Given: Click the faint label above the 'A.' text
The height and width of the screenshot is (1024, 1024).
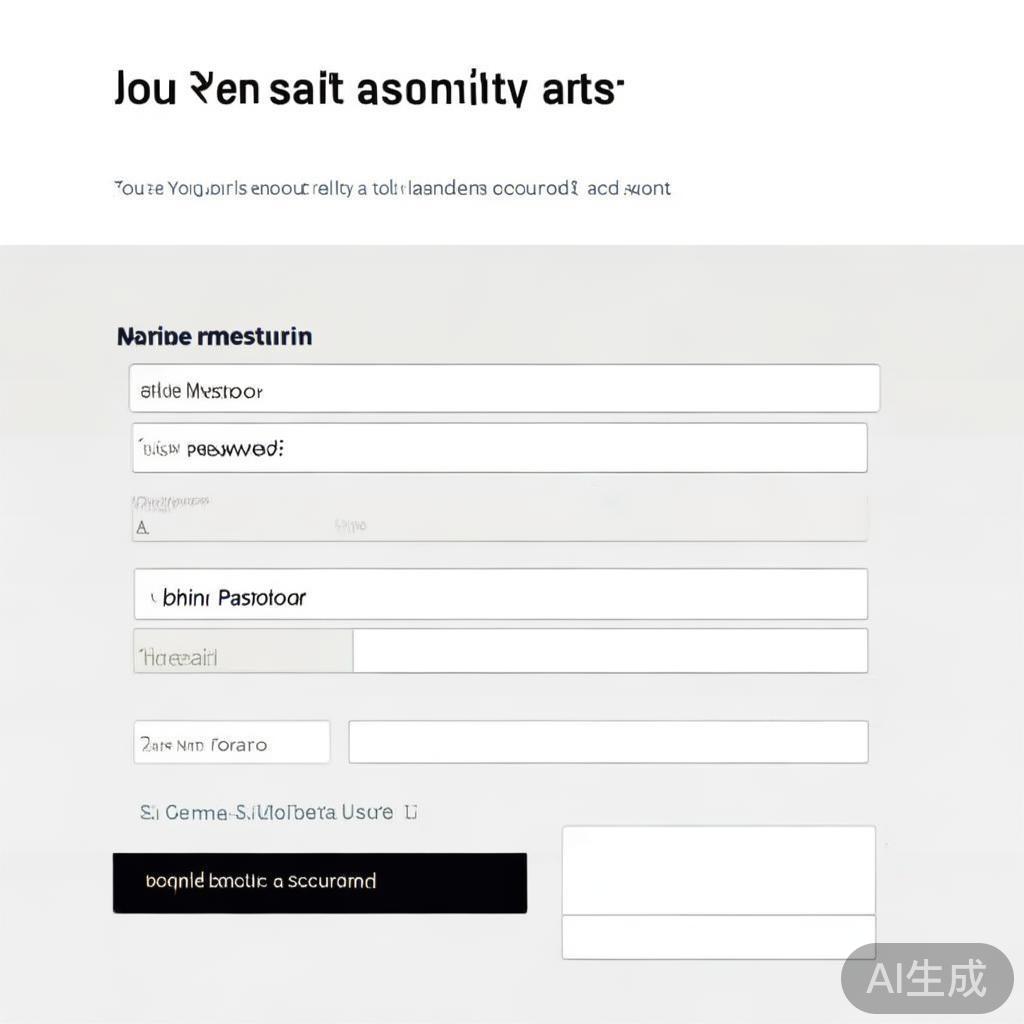Looking at the screenshot, I should click(171, 501).
